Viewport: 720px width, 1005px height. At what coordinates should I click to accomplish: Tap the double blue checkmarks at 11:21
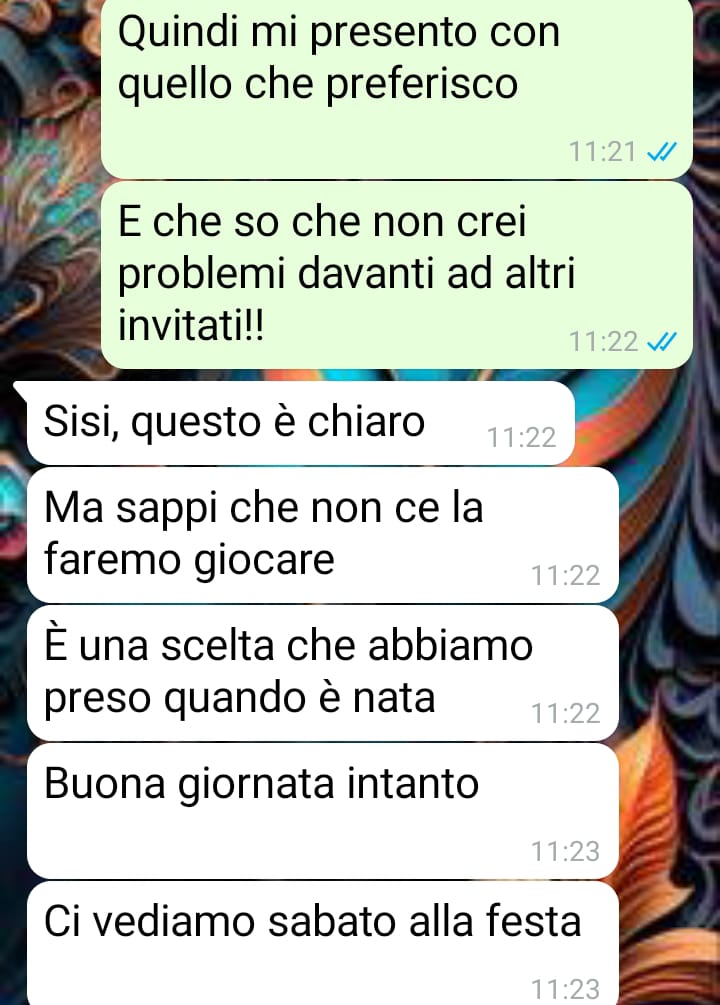[661, 153]
